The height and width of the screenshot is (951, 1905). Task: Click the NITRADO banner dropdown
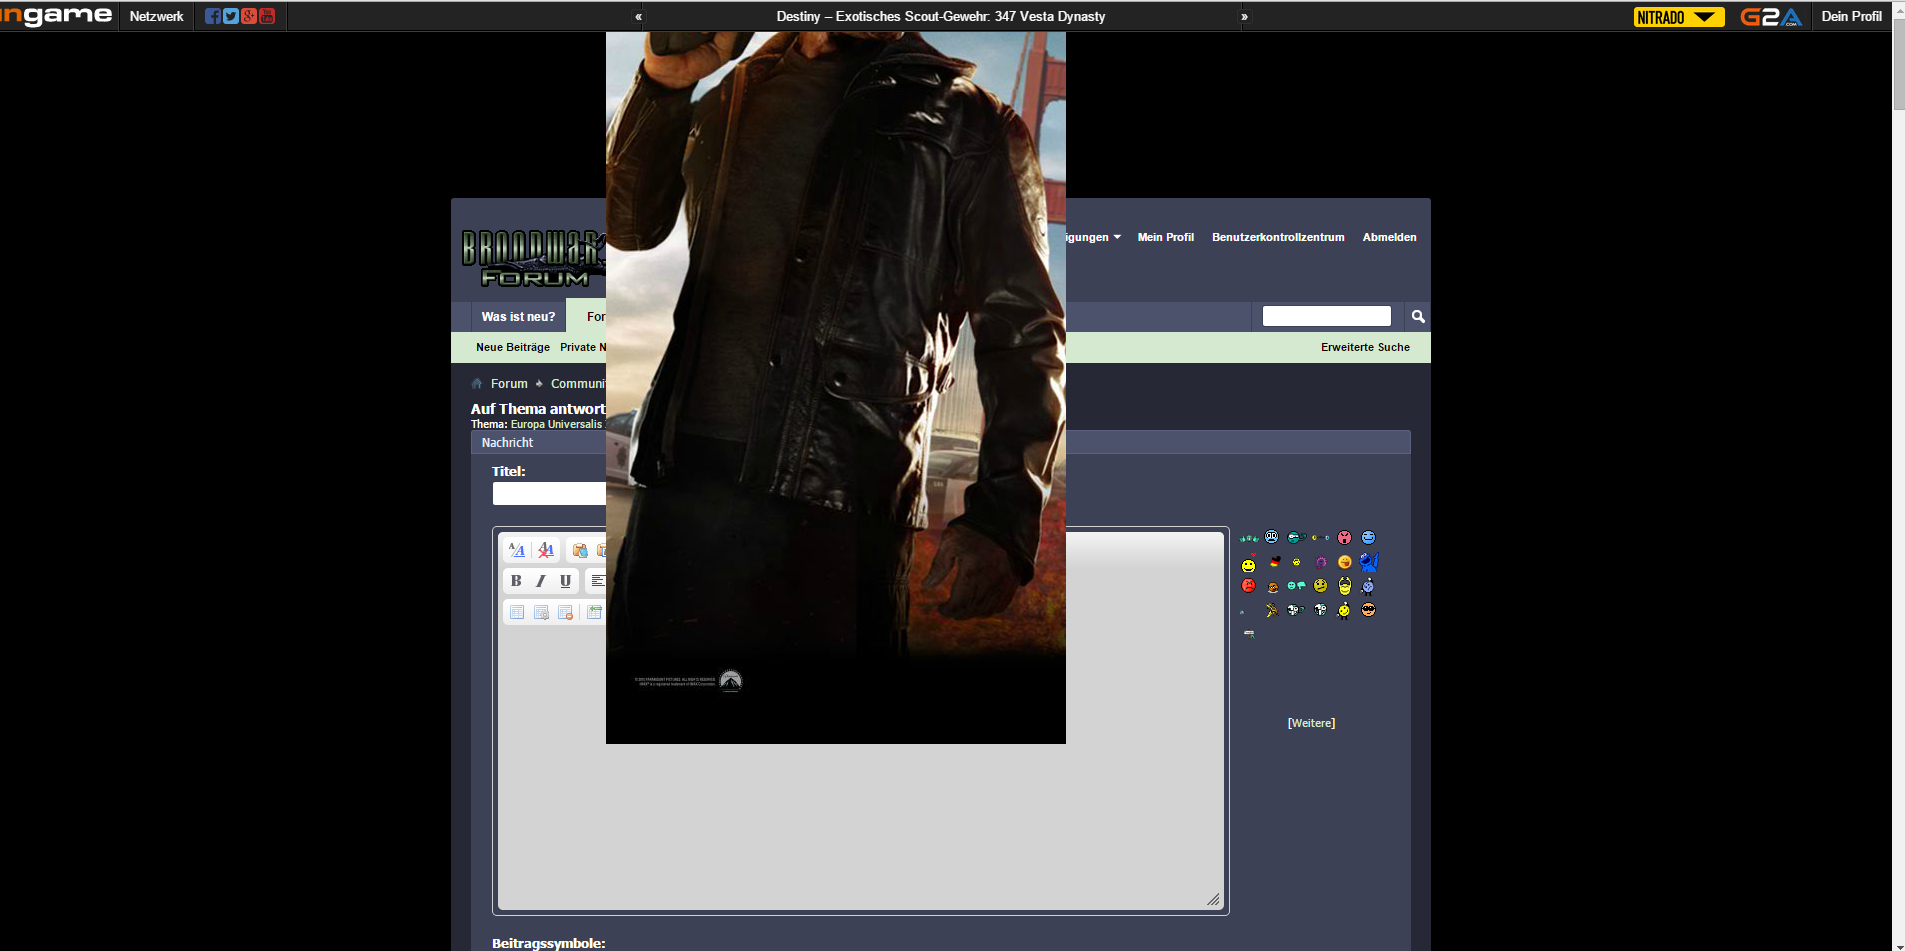(1679, 17)
